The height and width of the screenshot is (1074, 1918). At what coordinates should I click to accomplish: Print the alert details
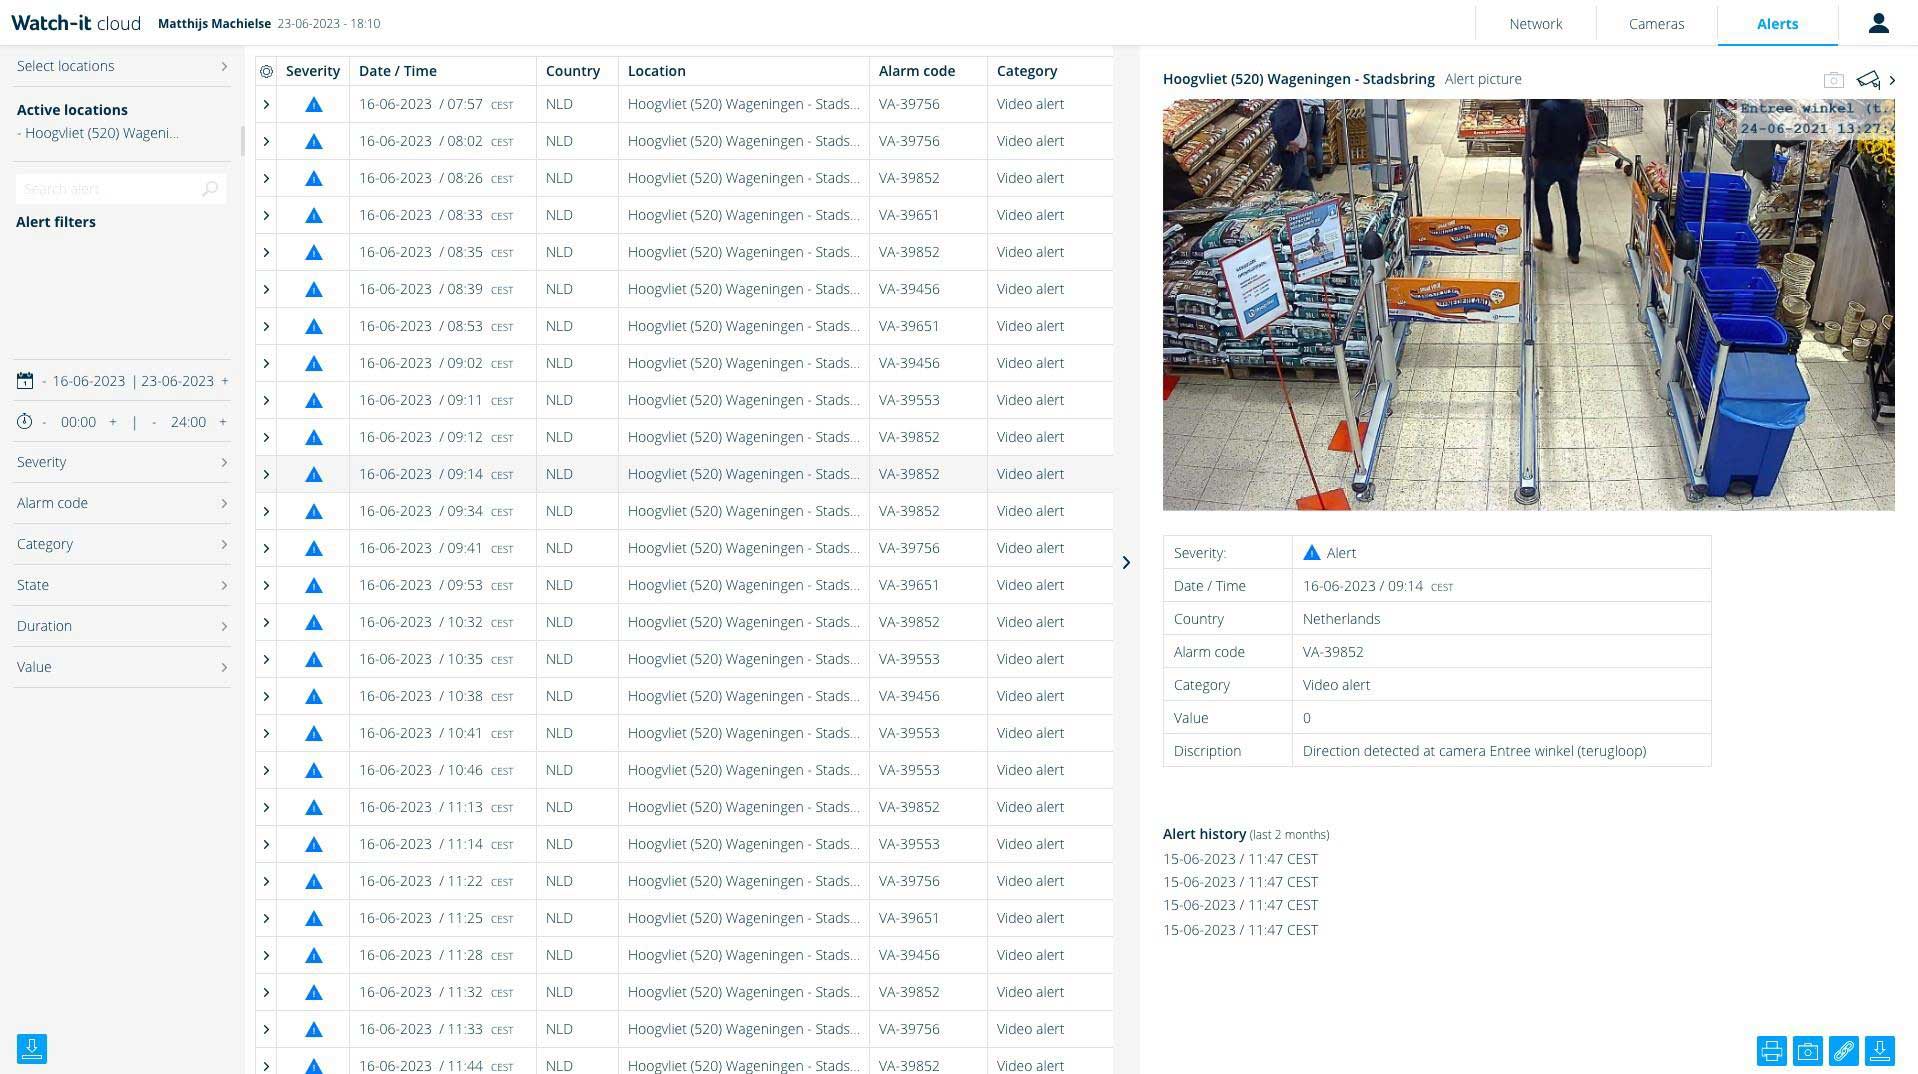click(x=1771, y=1051)
